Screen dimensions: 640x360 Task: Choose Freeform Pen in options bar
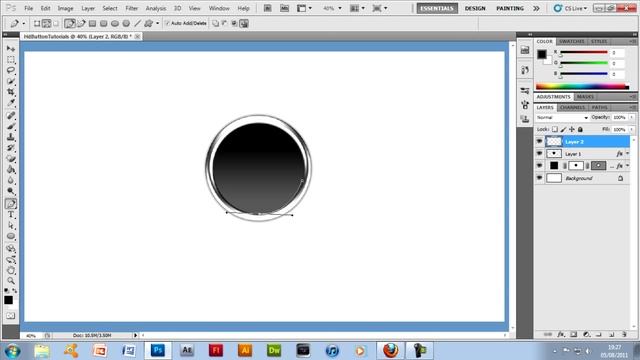[x=81, y=24]
